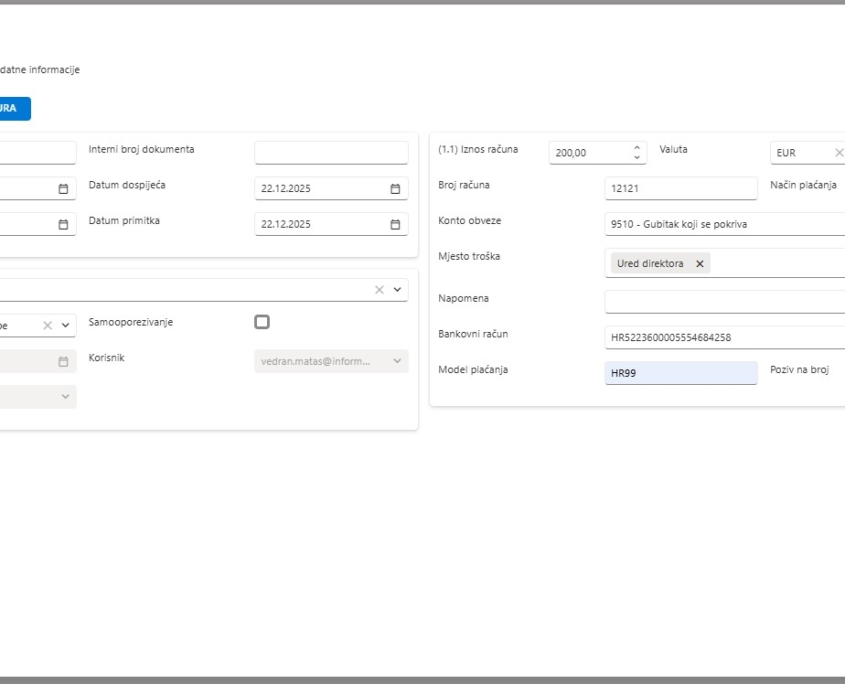Image resolution: width=845 pixels, height=684 pixels.
Task: Open calendar picker for Datum primitka
Action: click(x=395, y=225)
